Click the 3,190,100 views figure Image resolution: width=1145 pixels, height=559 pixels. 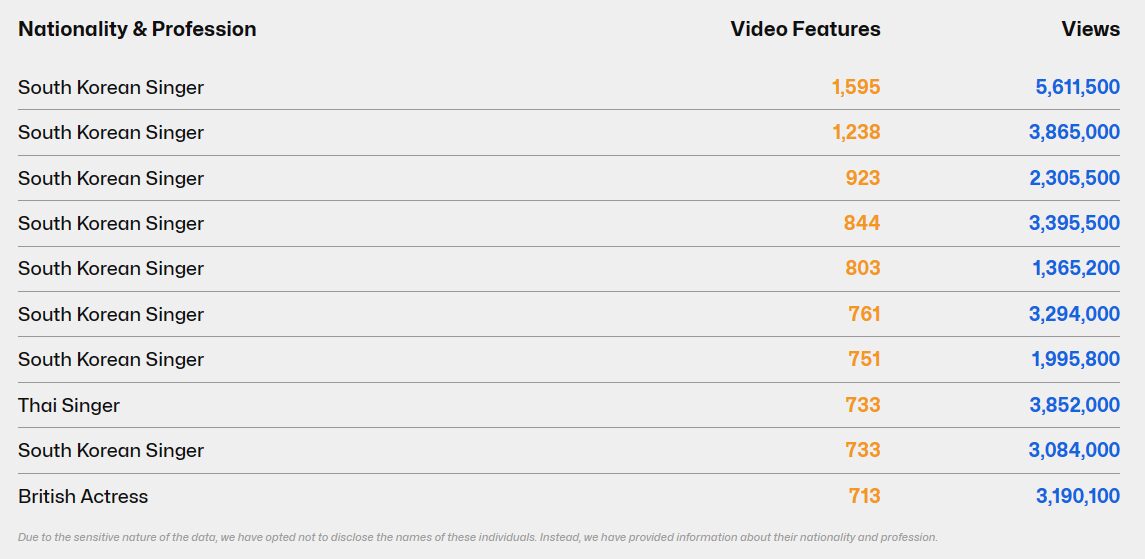1077,496
